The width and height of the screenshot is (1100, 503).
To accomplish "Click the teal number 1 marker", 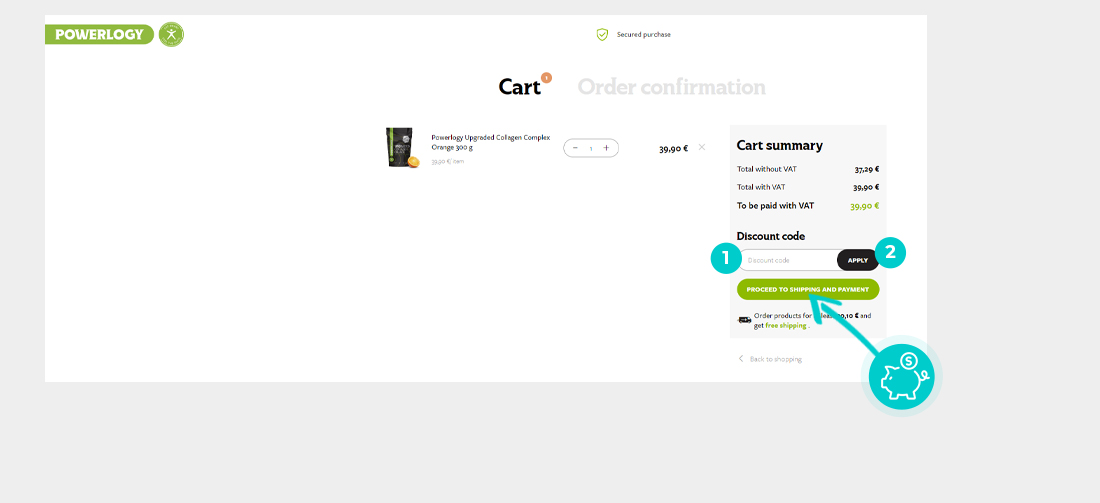I will tap(725, 257).
